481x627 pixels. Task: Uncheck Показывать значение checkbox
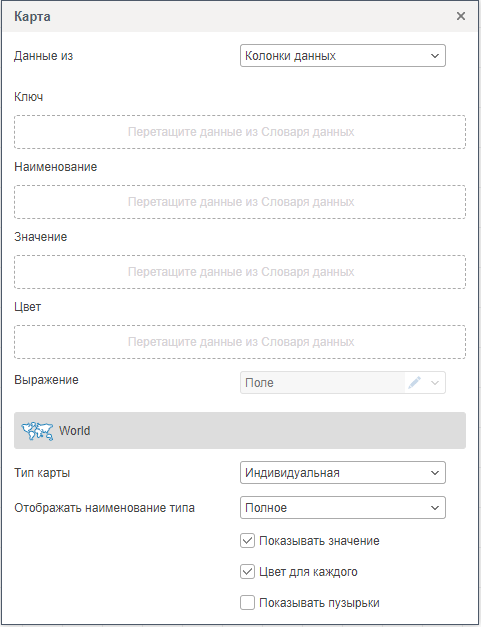coord(247,541)
